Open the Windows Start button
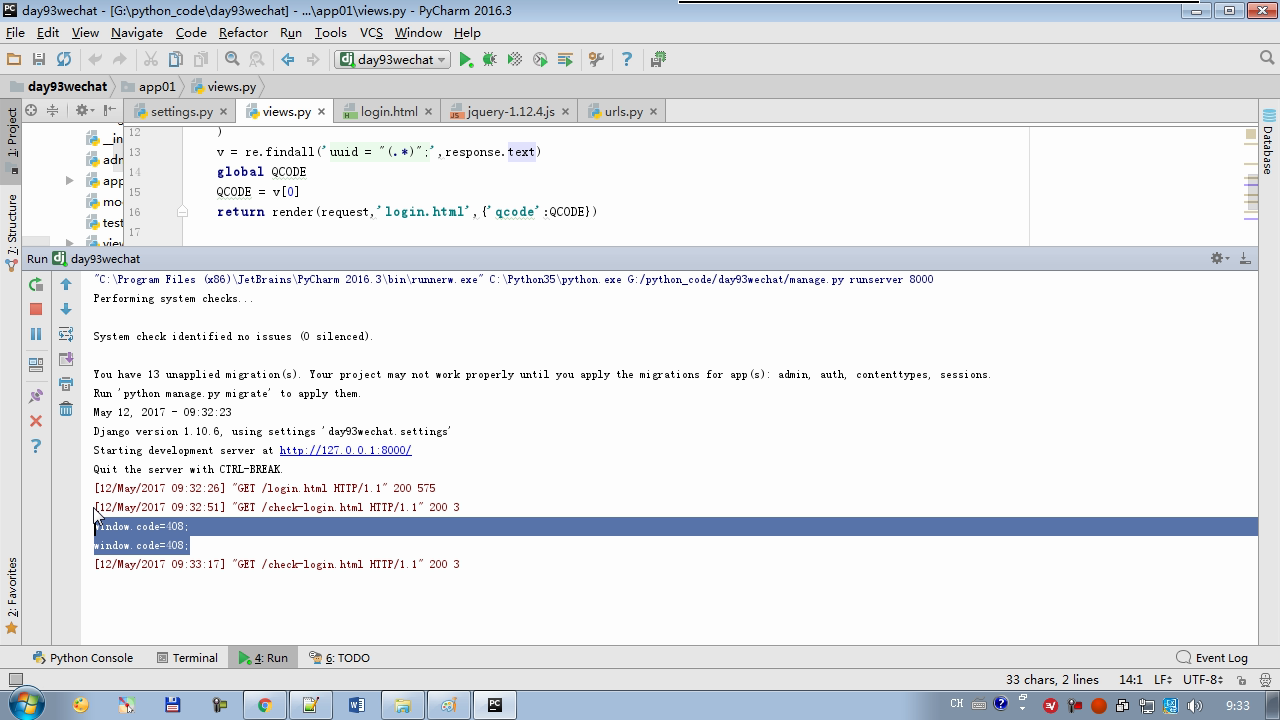The width and height of the screenshot is (1280, 720). 25,705
